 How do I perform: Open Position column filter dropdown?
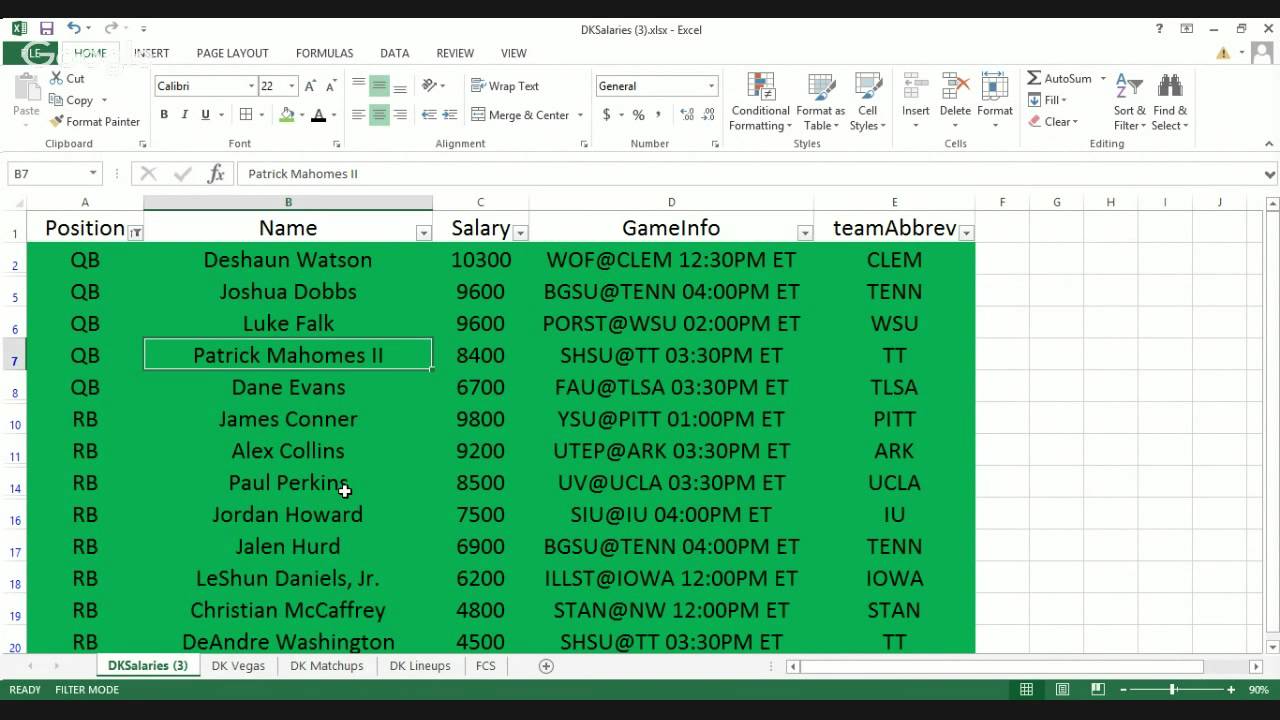click(x=135, y=233)
